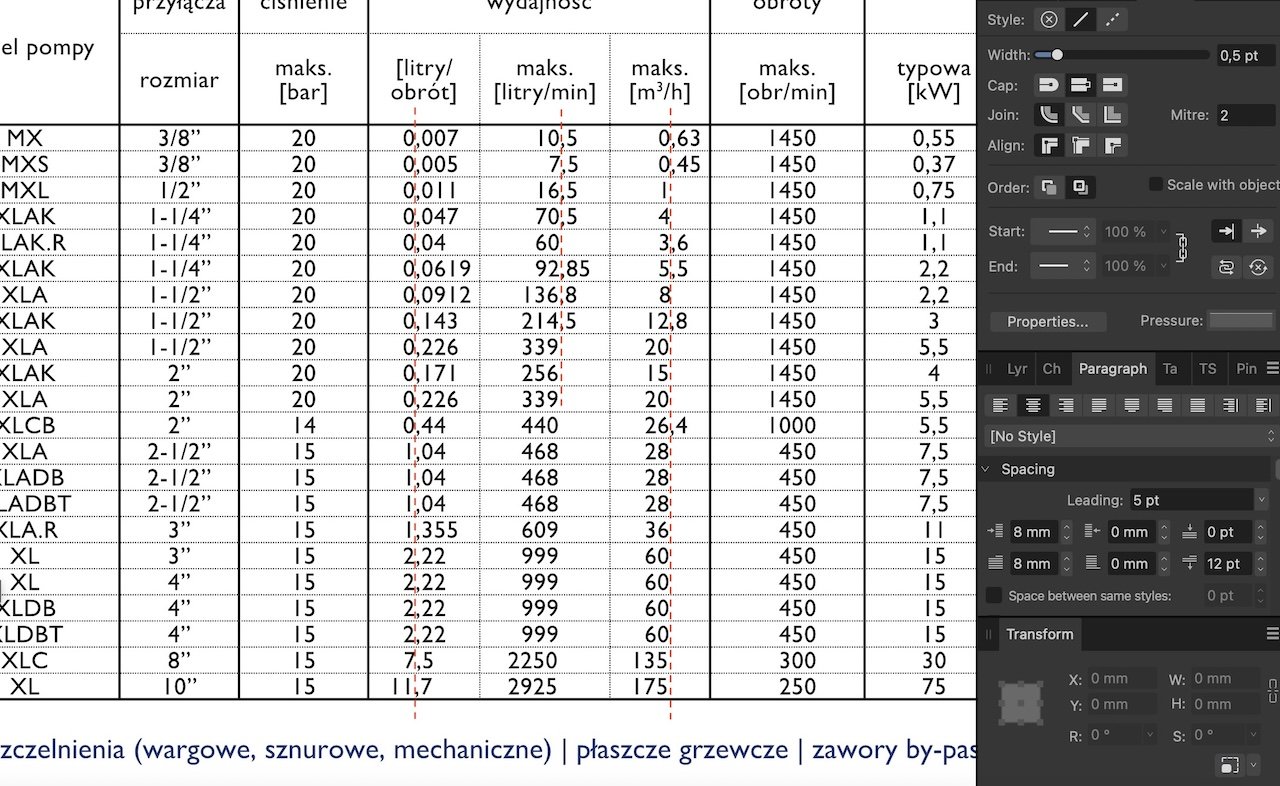The width and height of the screenshot is (1280, 786).
Task: Switch to the TS tab
Action: pos(1208,368)
